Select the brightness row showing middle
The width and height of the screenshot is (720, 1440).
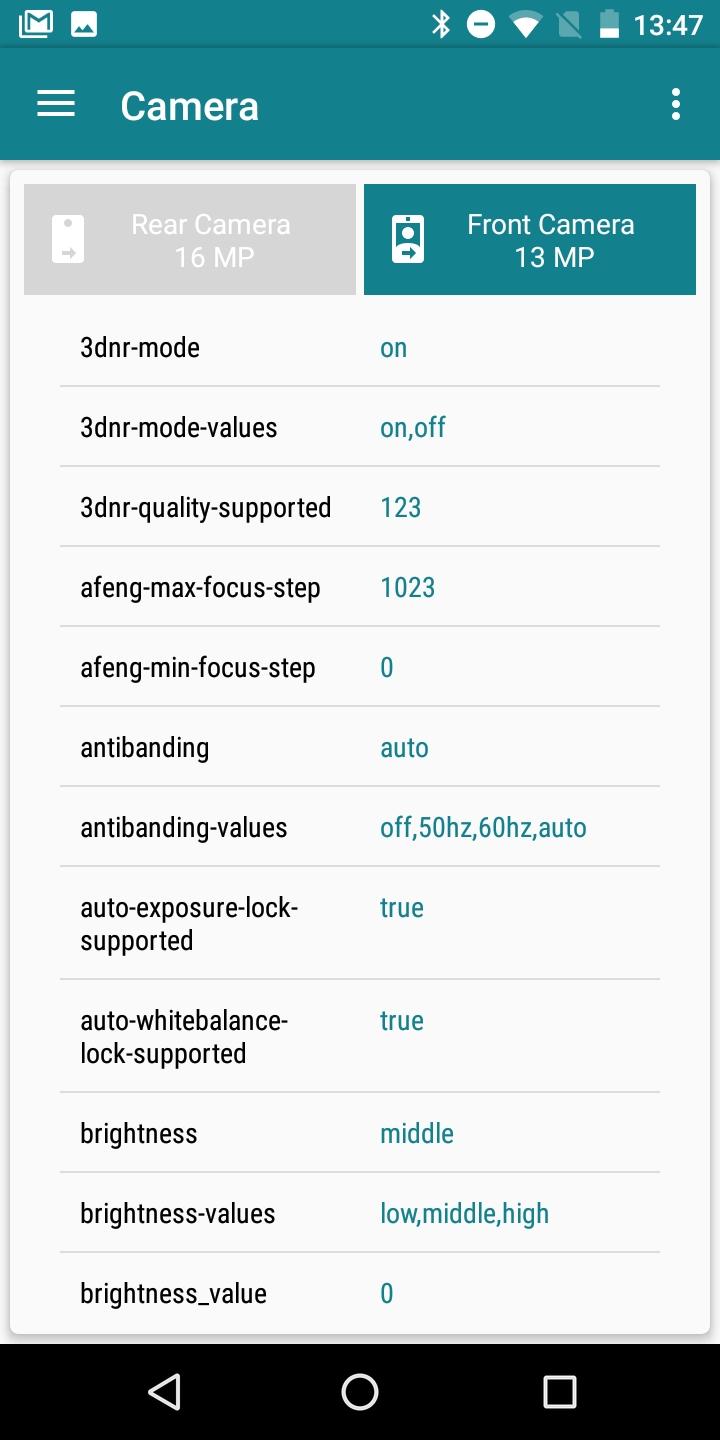tap(360, 1134)
